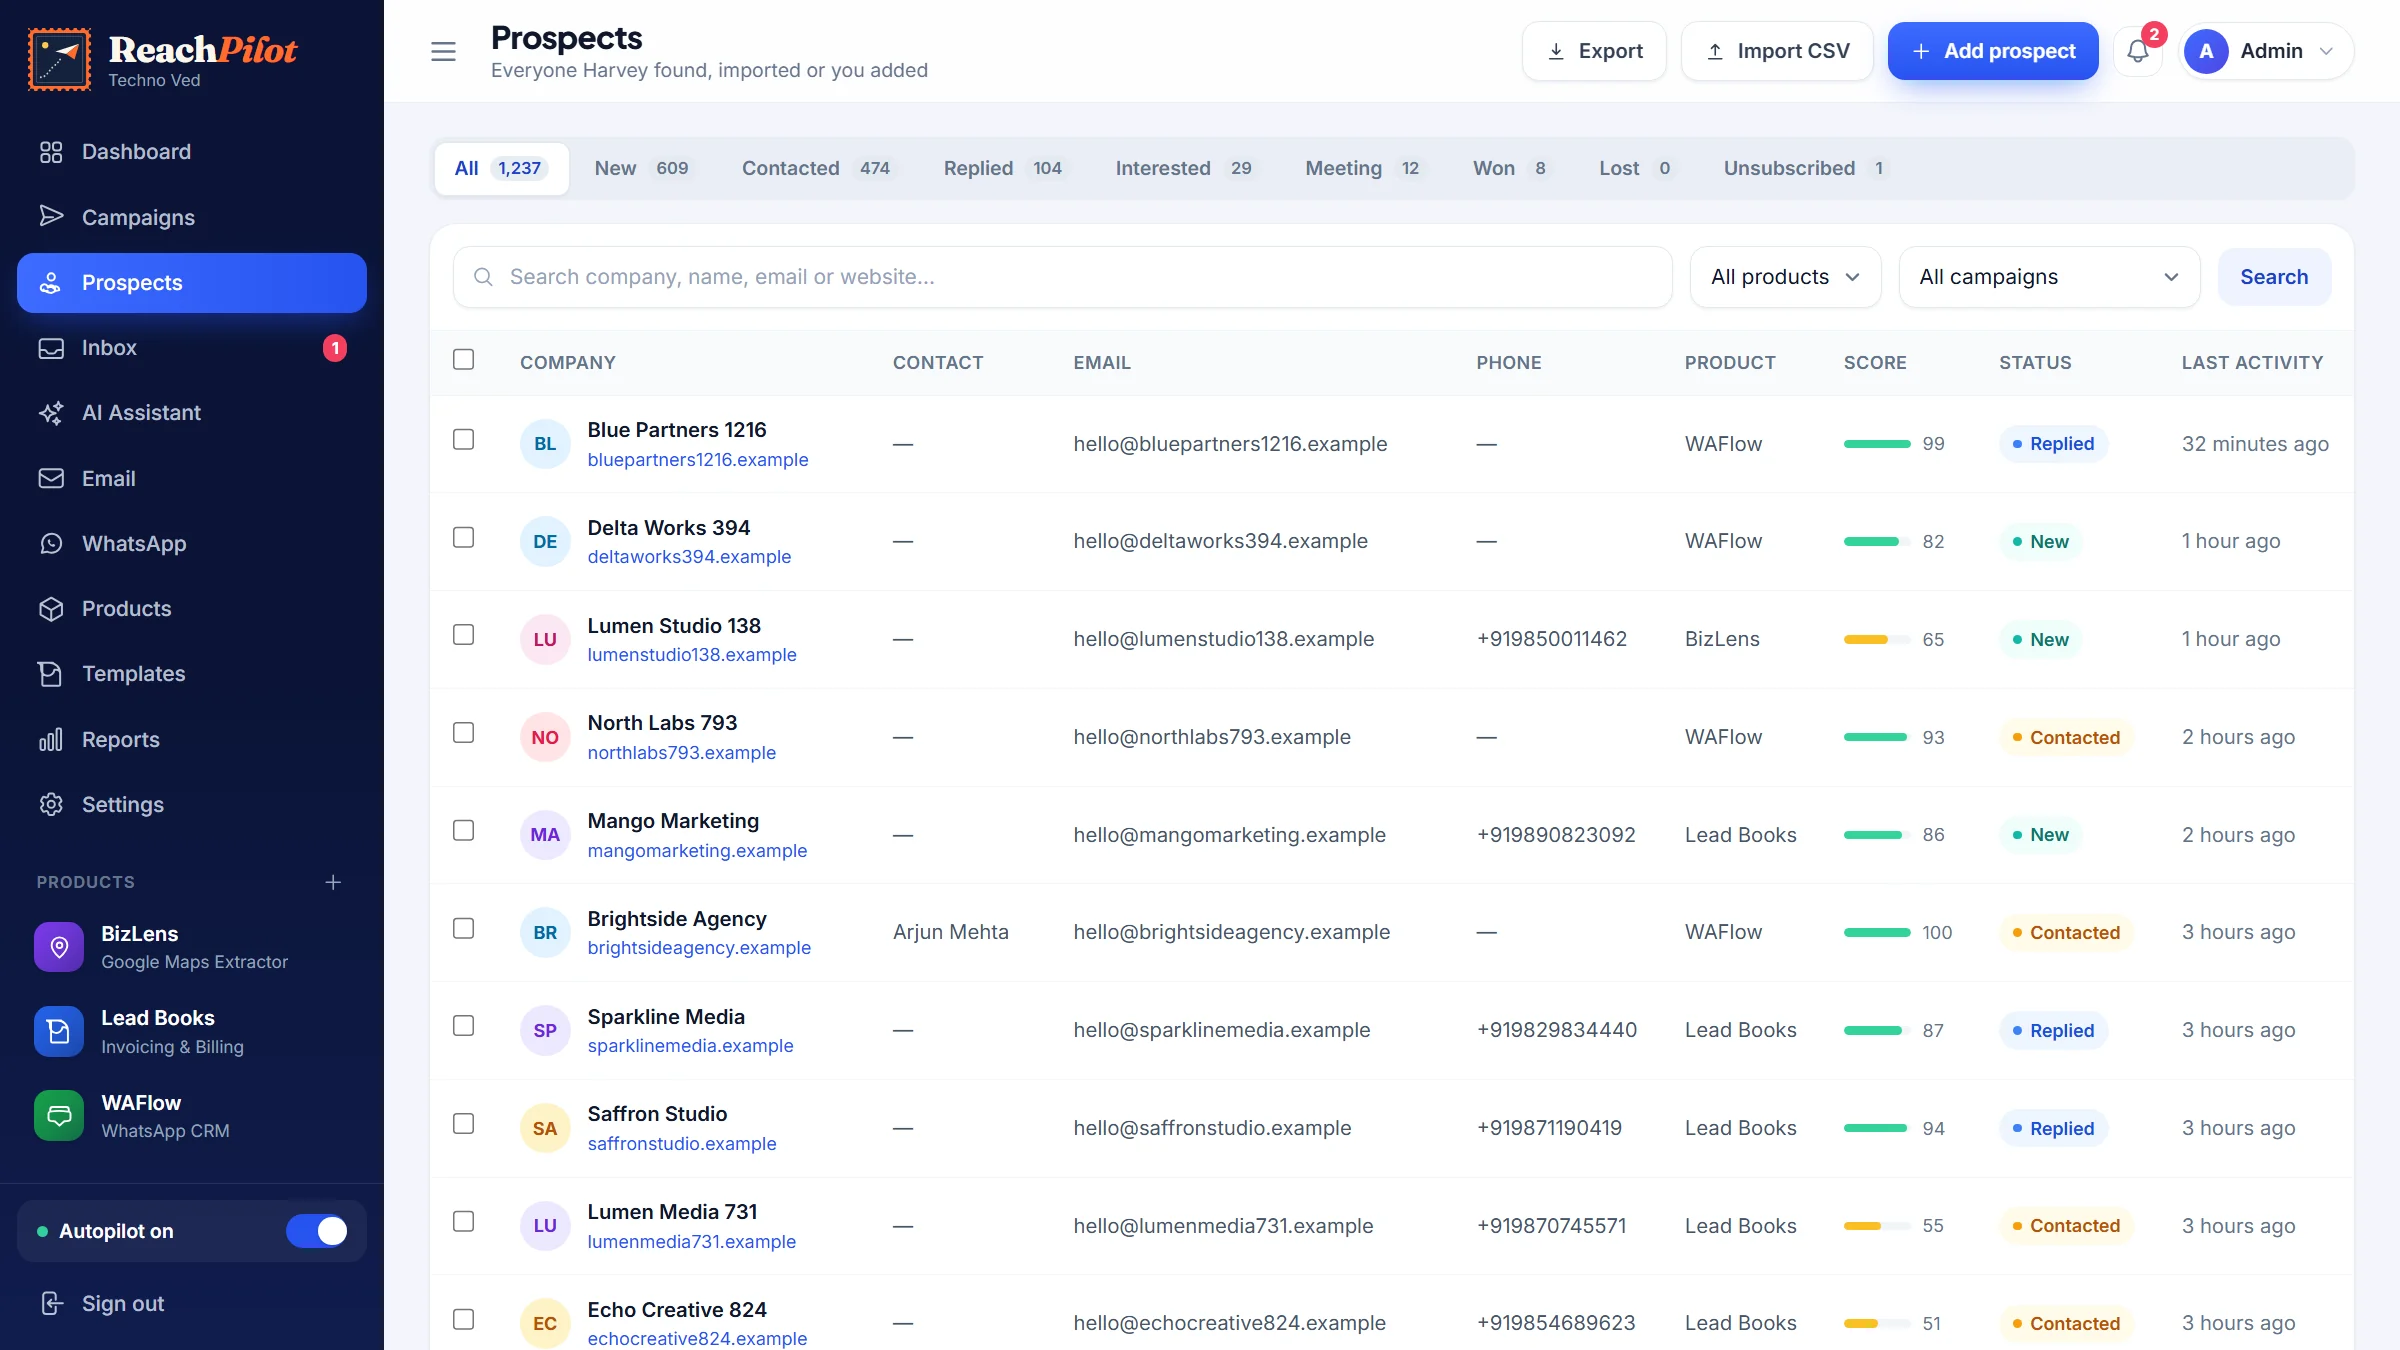This screenshot has height=1350, width=2400.
Task: Select the Sparkline Media row checkbox
Action: (x=463, y=1026)
